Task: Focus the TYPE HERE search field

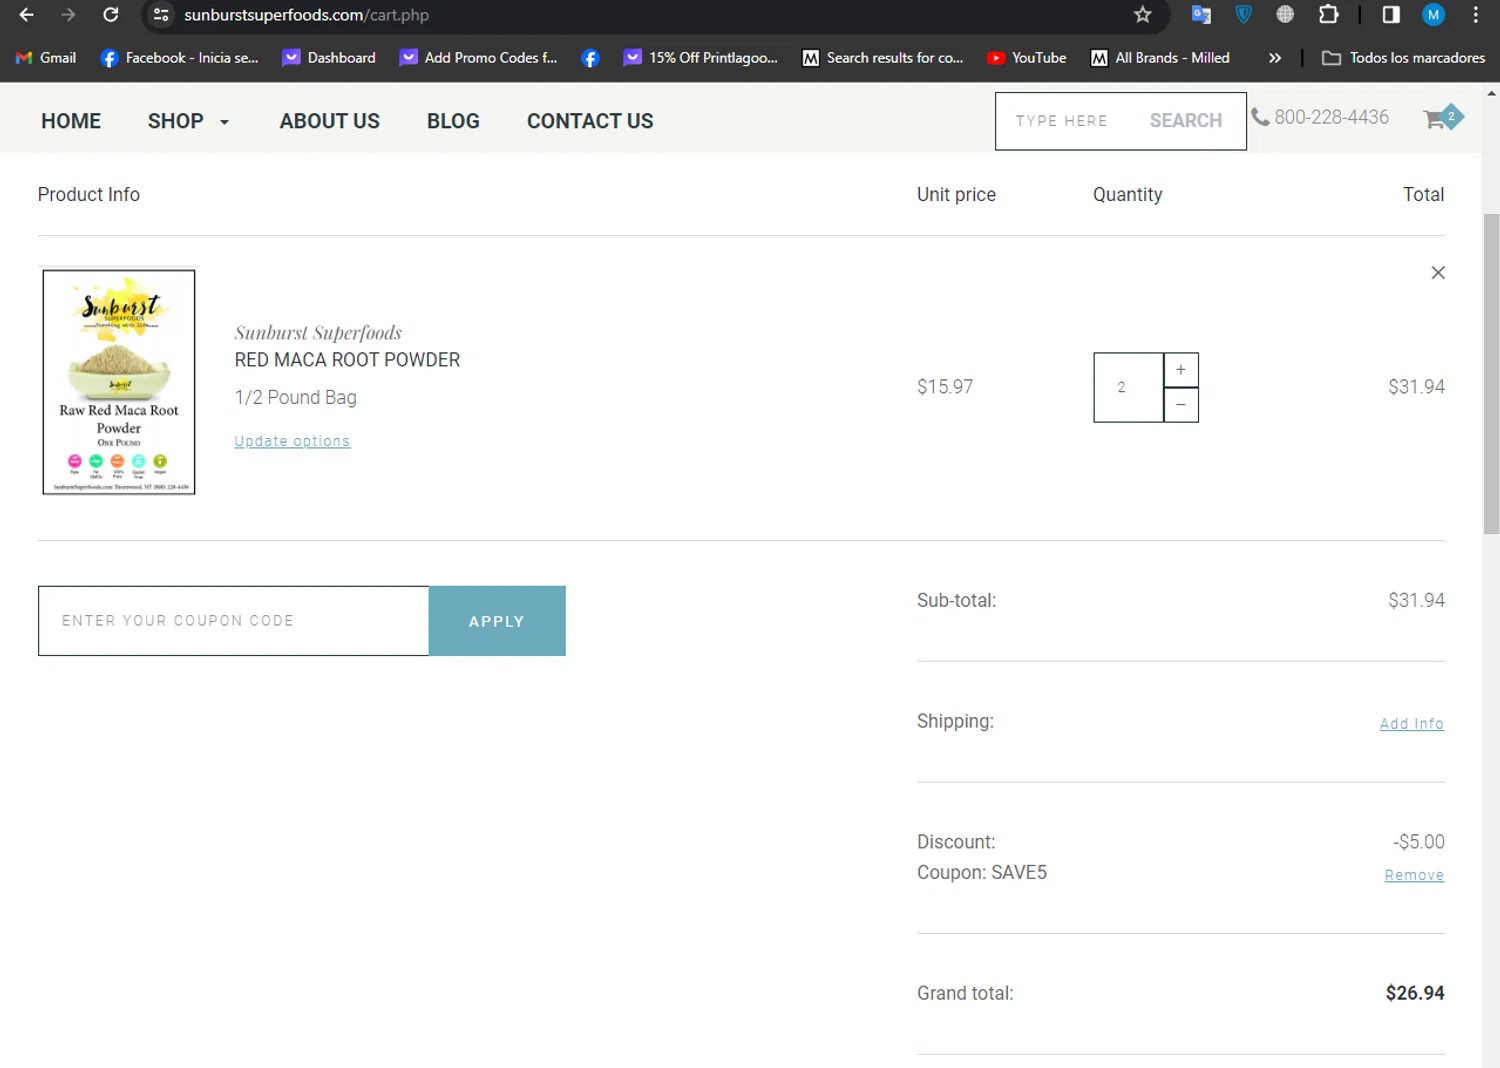Action: tap(1062, 121)
